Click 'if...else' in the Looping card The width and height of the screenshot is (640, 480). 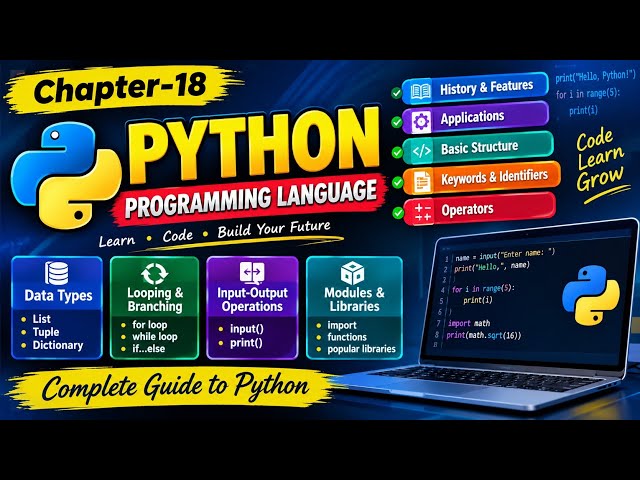tap(149, 349)
